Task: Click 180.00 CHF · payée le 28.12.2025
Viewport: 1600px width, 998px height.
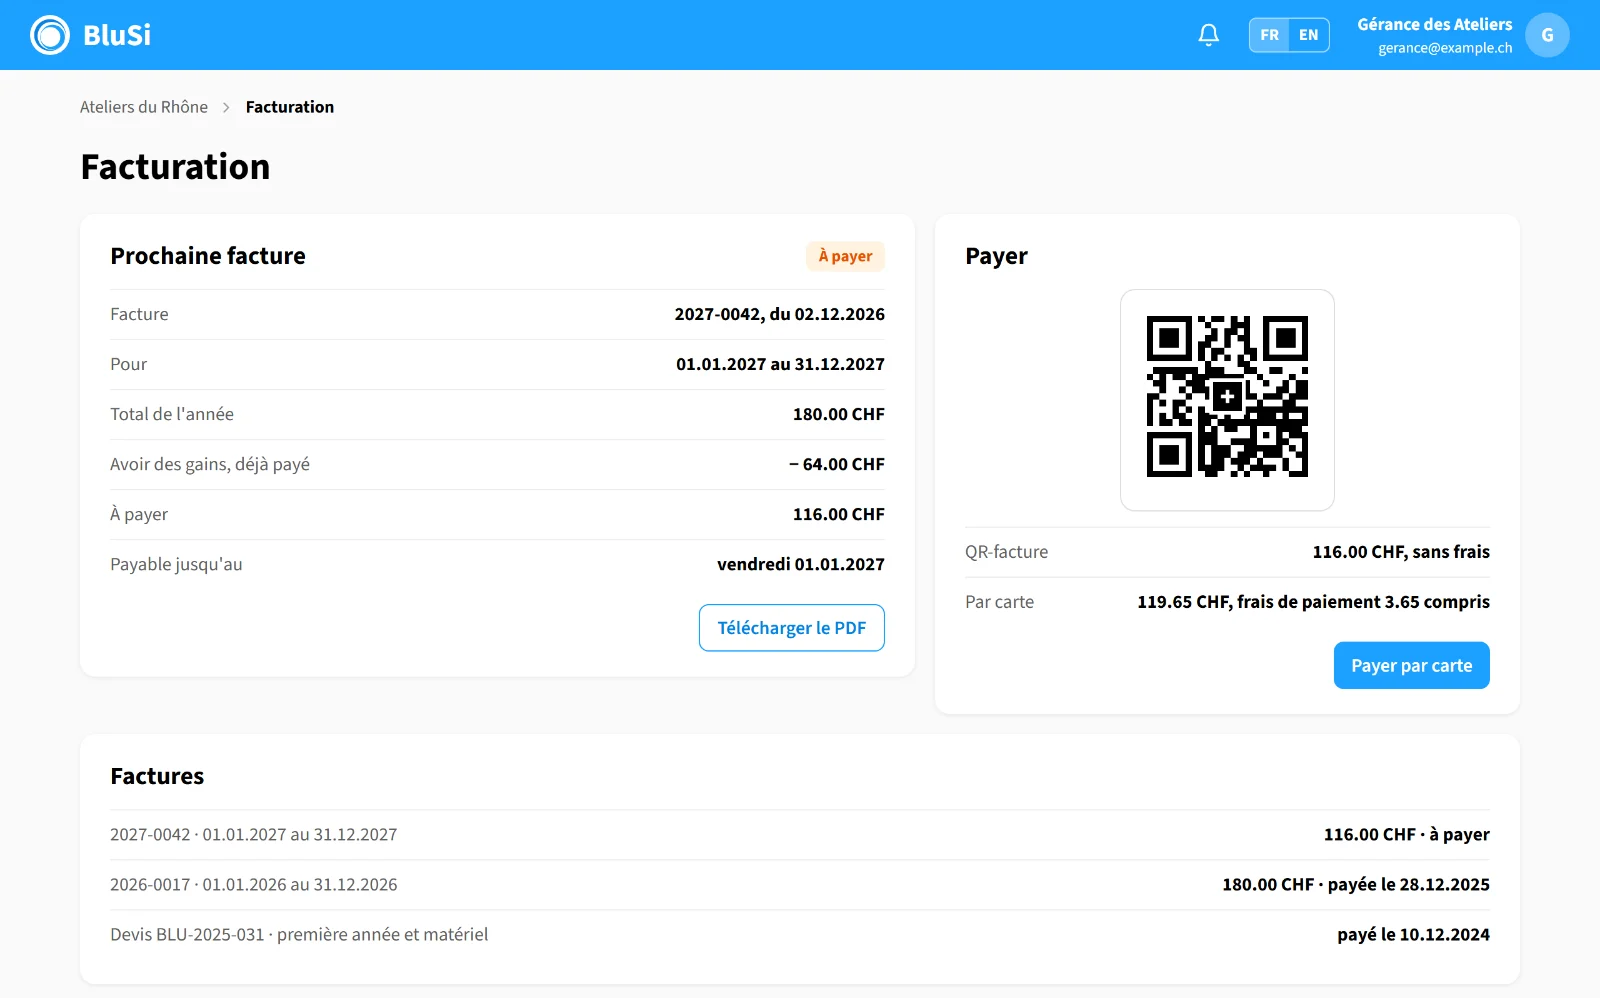Action: coord(1356,885)
